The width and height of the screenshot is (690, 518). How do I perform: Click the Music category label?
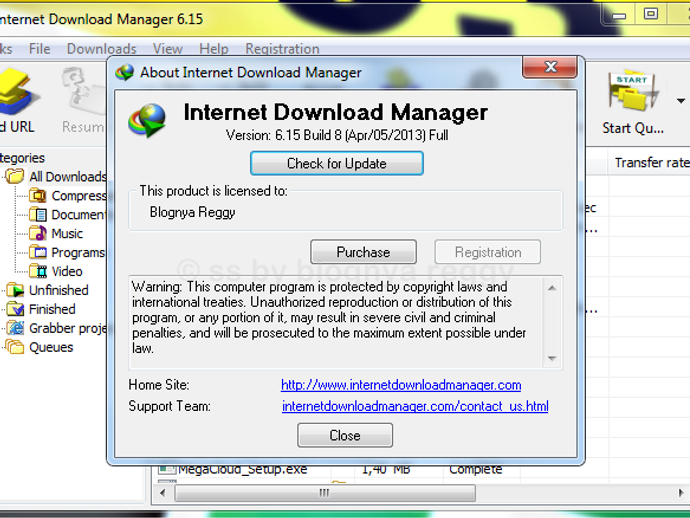(67, 233)
